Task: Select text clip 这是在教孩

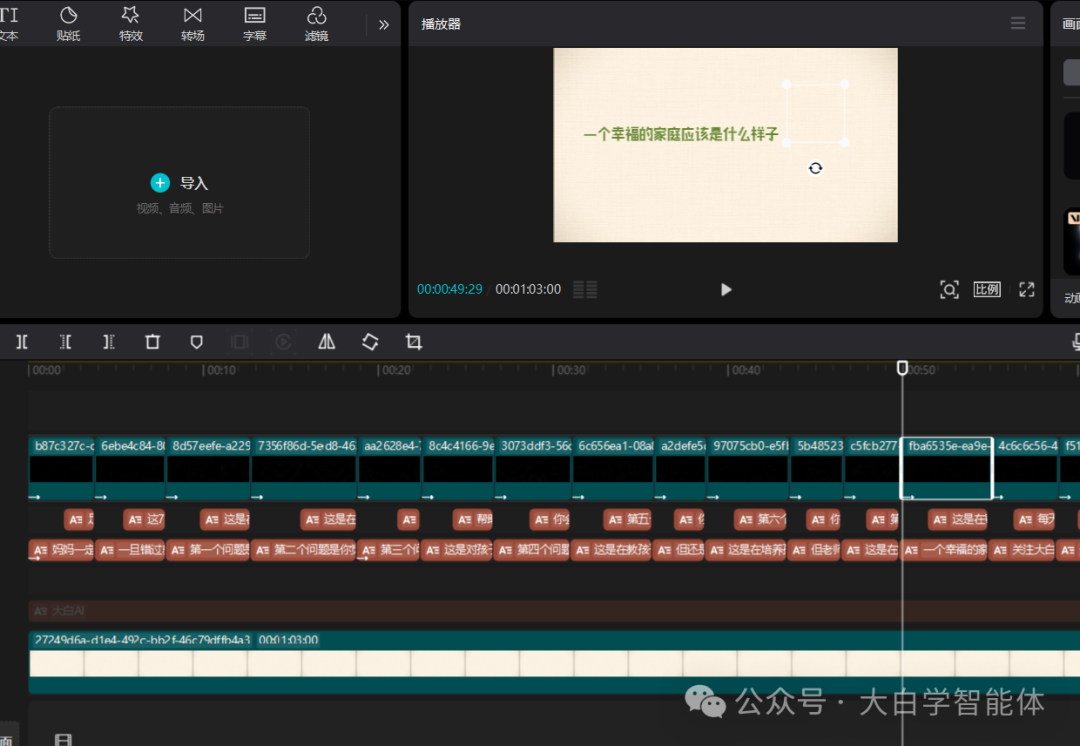Action: (x=611, y=550)
